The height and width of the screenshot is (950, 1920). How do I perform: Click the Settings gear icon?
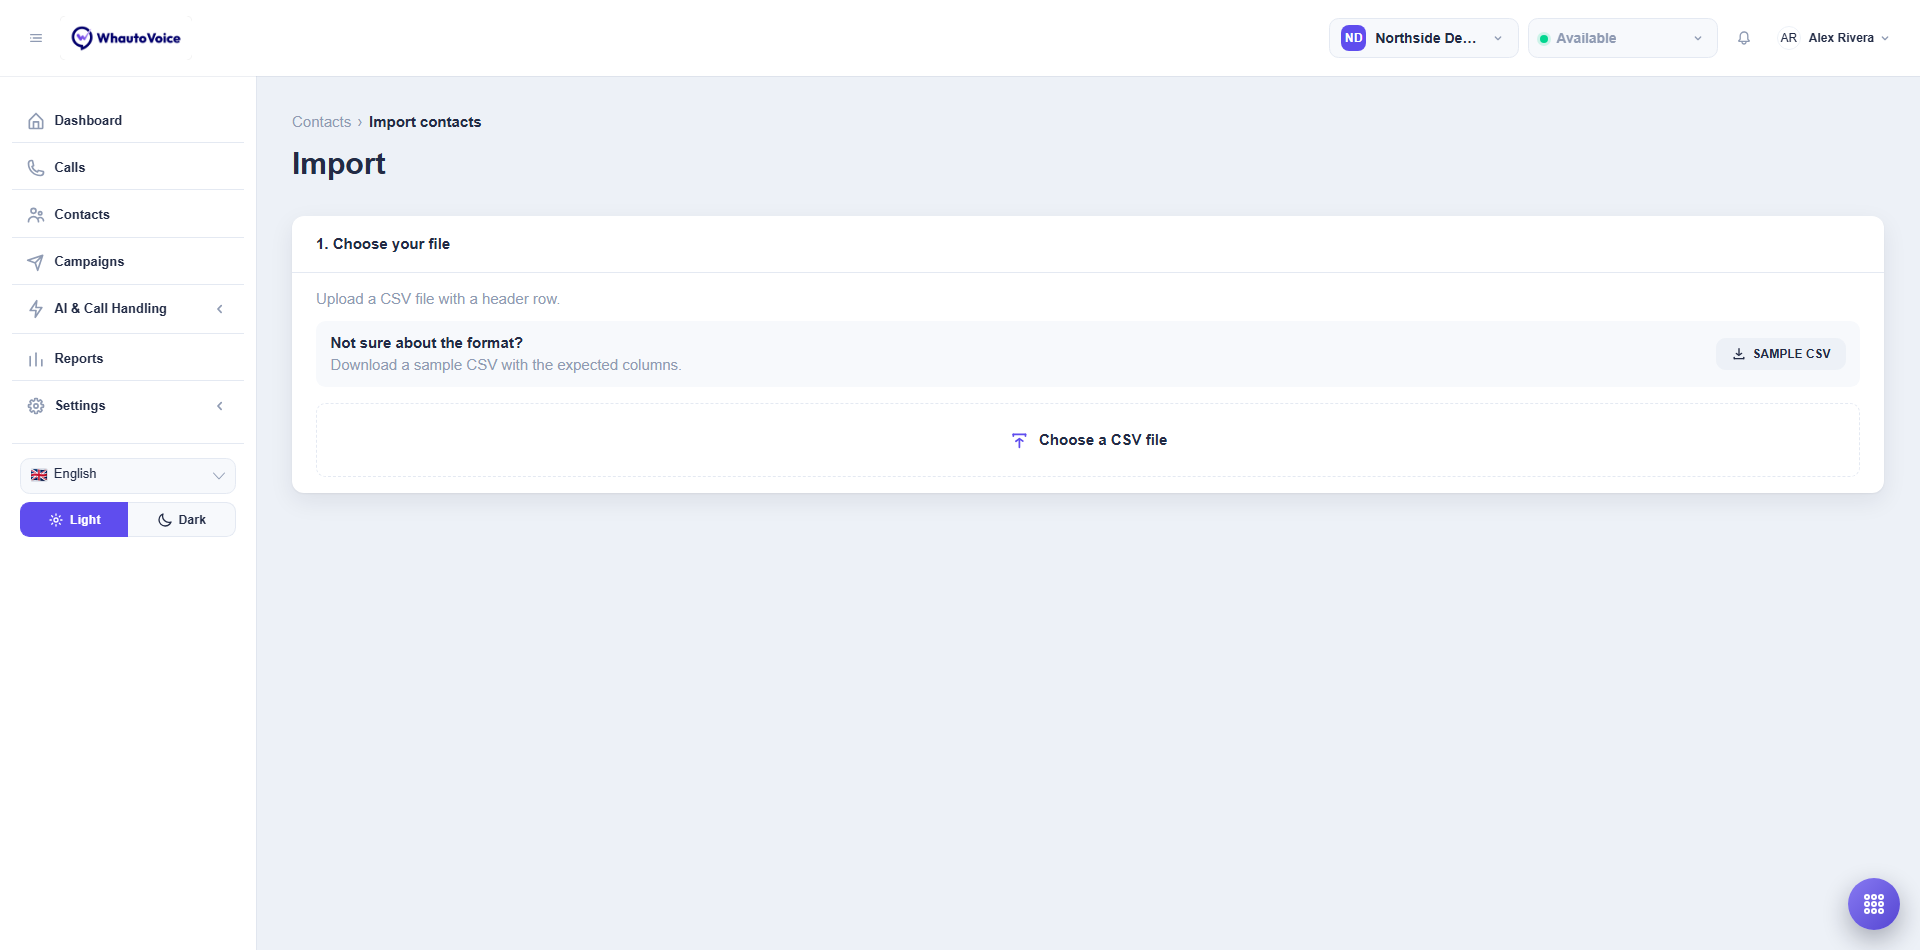coord(36,406)
